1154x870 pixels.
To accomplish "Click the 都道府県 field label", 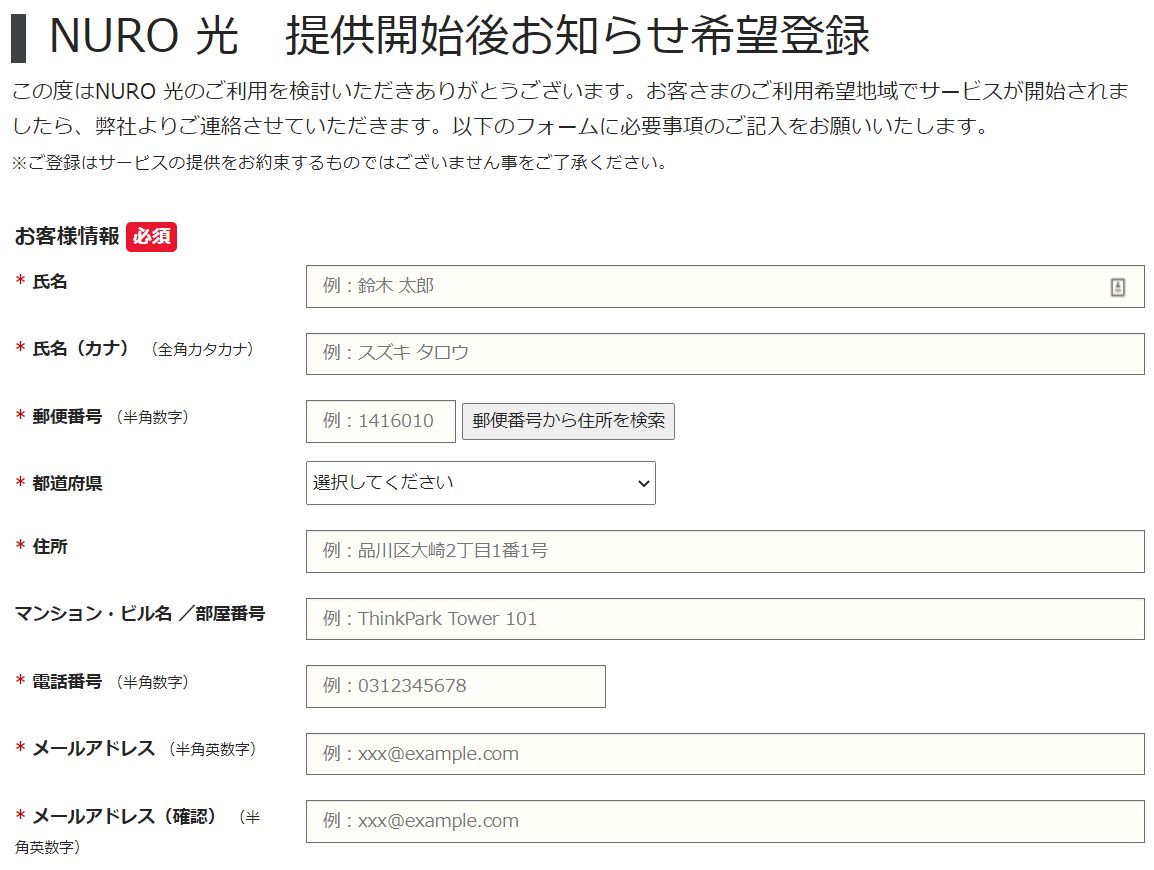I will pyautogui.click(x=67, y=483).
